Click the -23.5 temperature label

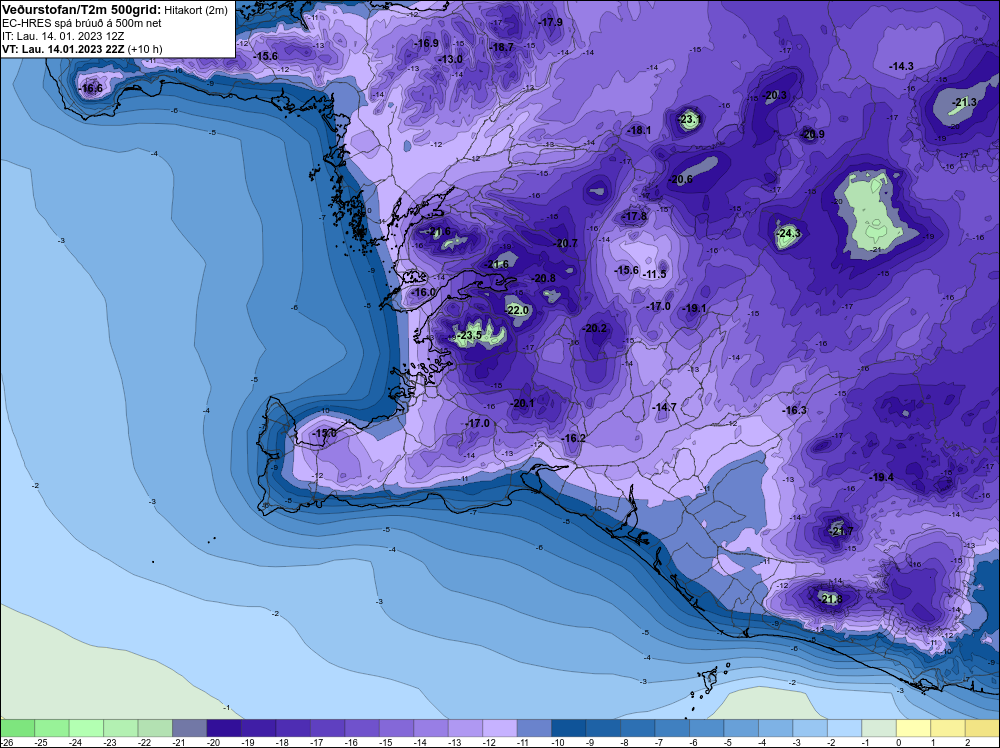point(469,335)
